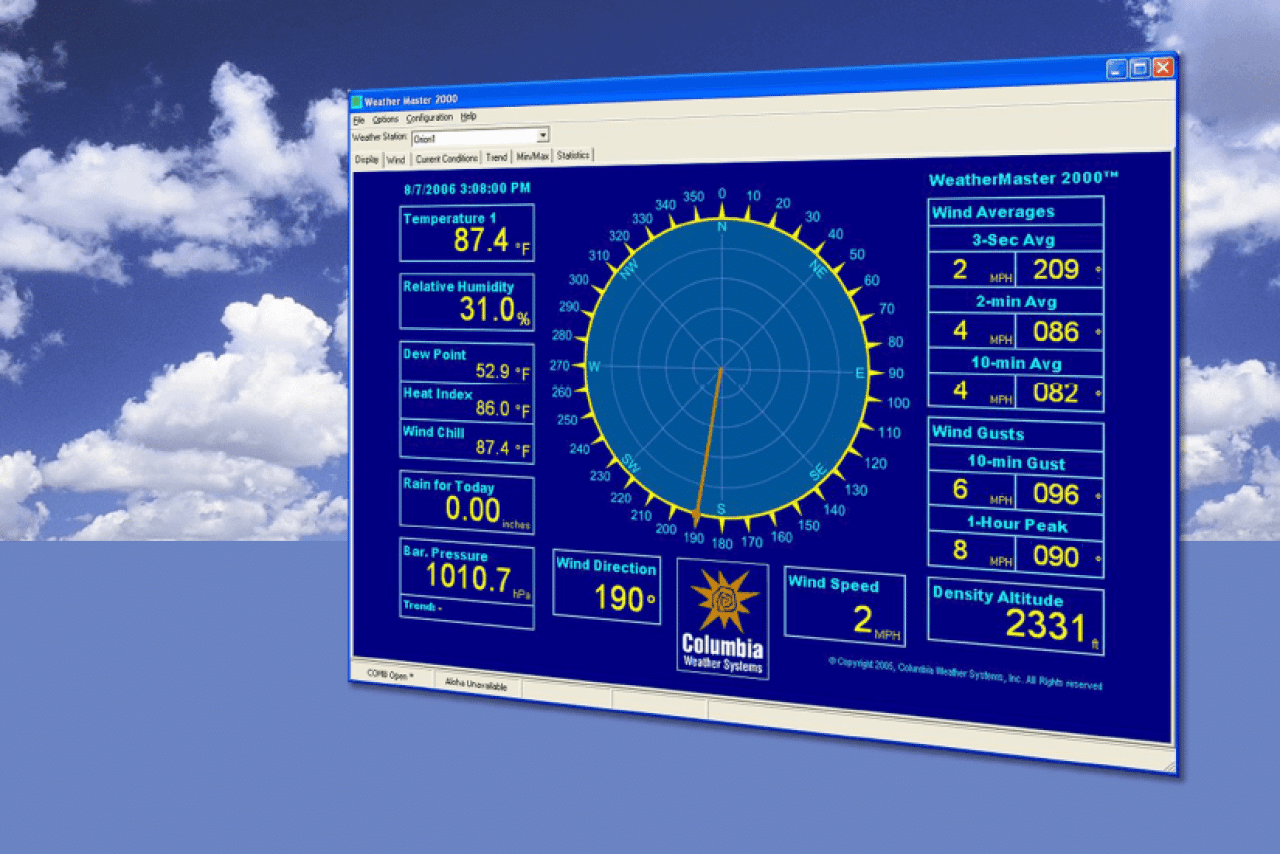The image size is (1280, 854).
Task: Click the Weather Master 2000 title bar icon
Action: pyautogui.click(x=356, y=102)
